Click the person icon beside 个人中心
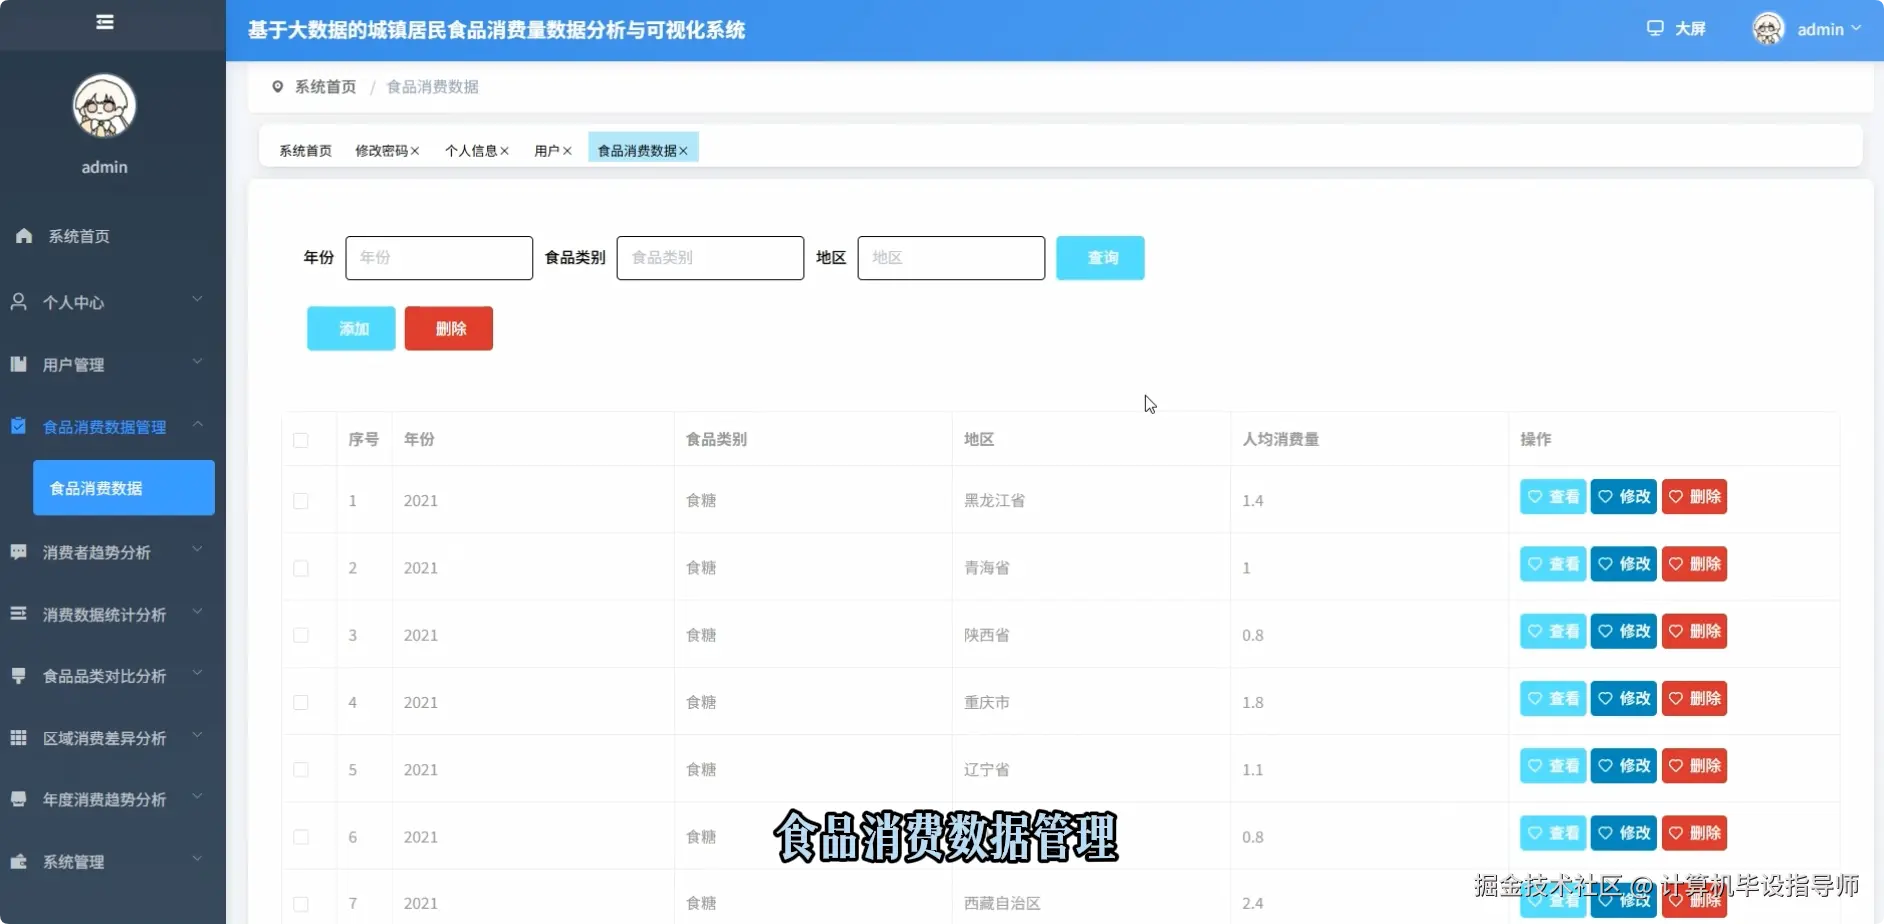1884x924 pixels. pos(18,302)
